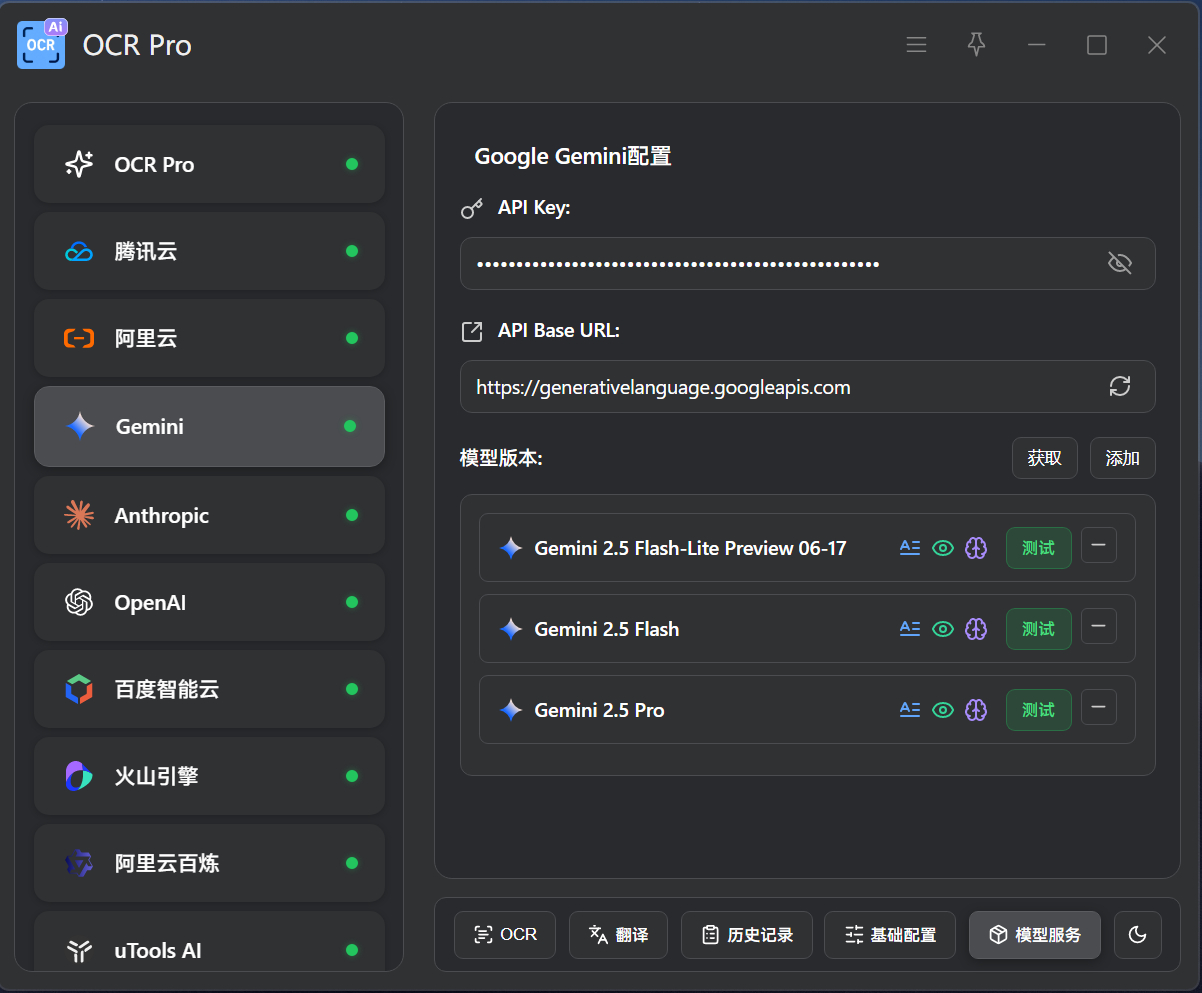Viewport: 1202px width, 993px height.
Task: Select OpenAI service in sidebar
Action: click(210, 602)
